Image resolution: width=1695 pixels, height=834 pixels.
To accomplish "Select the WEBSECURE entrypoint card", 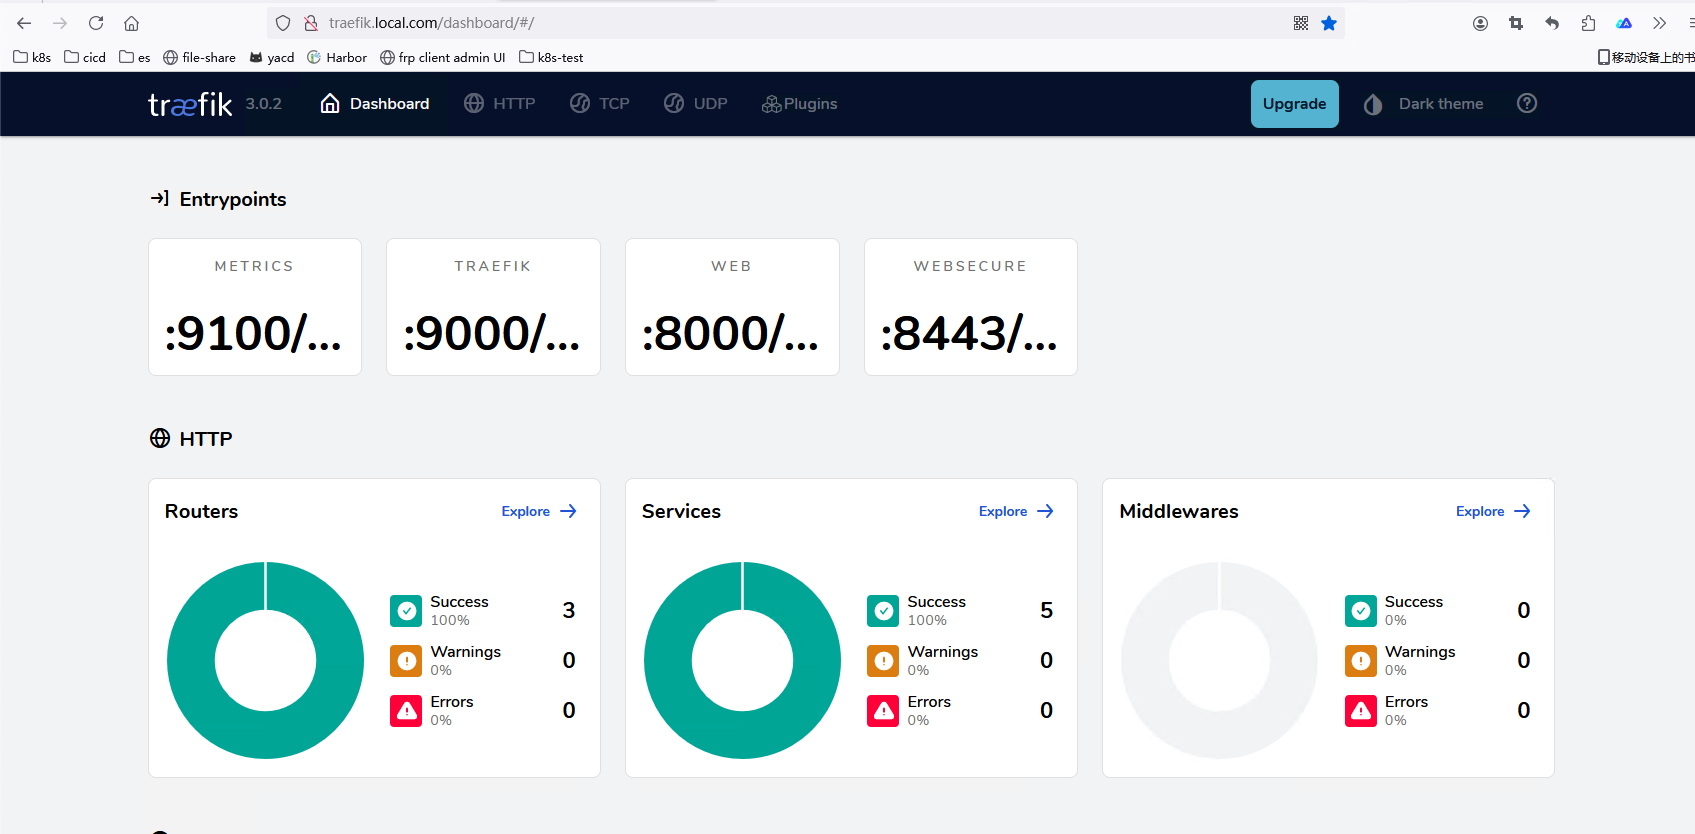I will point(971,307).
